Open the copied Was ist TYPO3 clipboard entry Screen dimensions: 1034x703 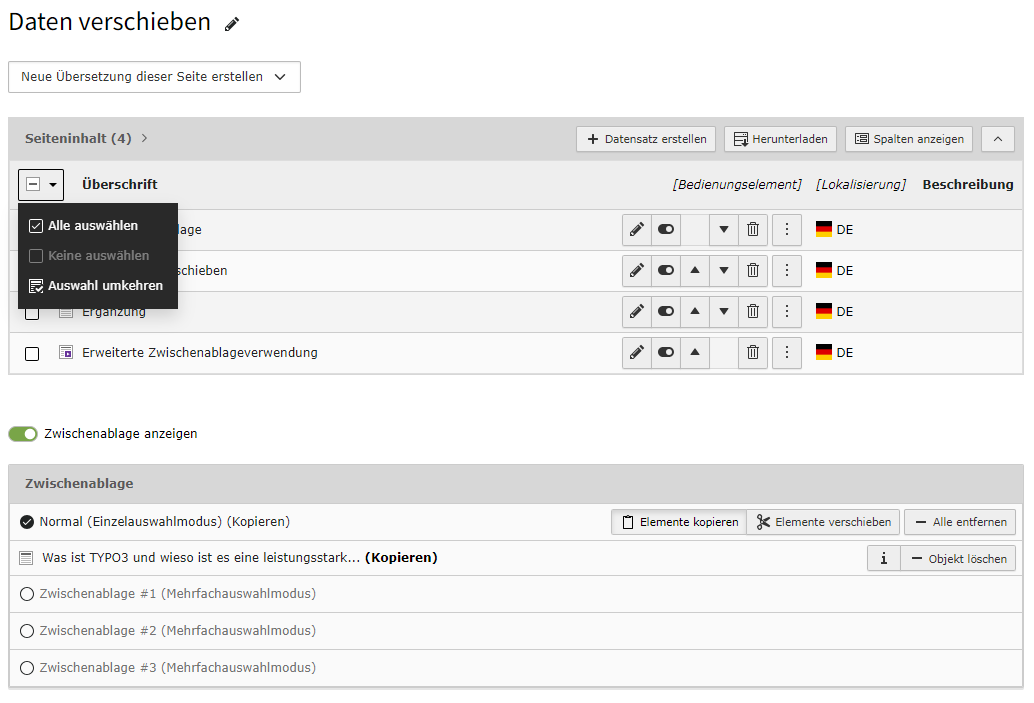coord(201,558)
